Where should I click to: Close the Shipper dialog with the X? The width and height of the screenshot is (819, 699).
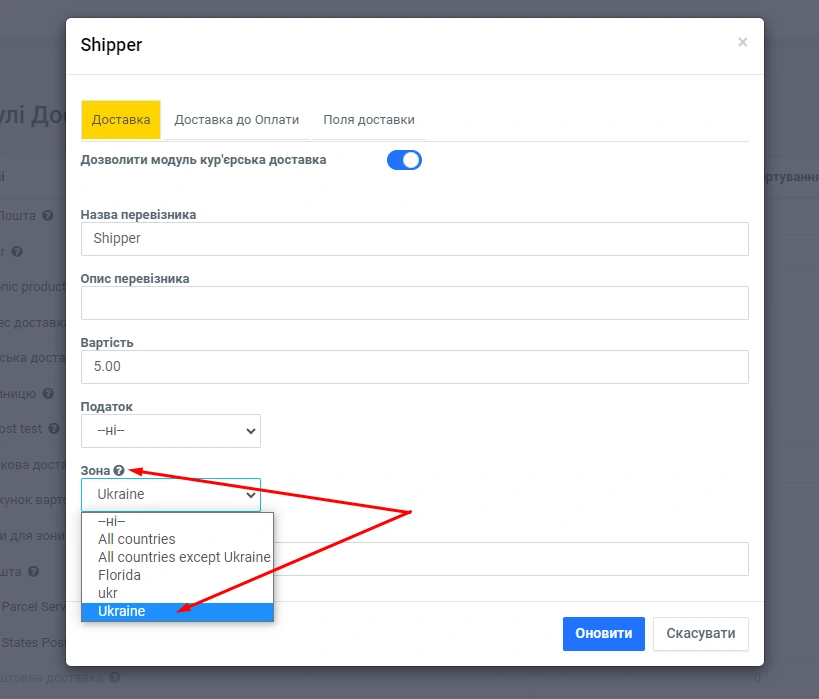[742, 42]
